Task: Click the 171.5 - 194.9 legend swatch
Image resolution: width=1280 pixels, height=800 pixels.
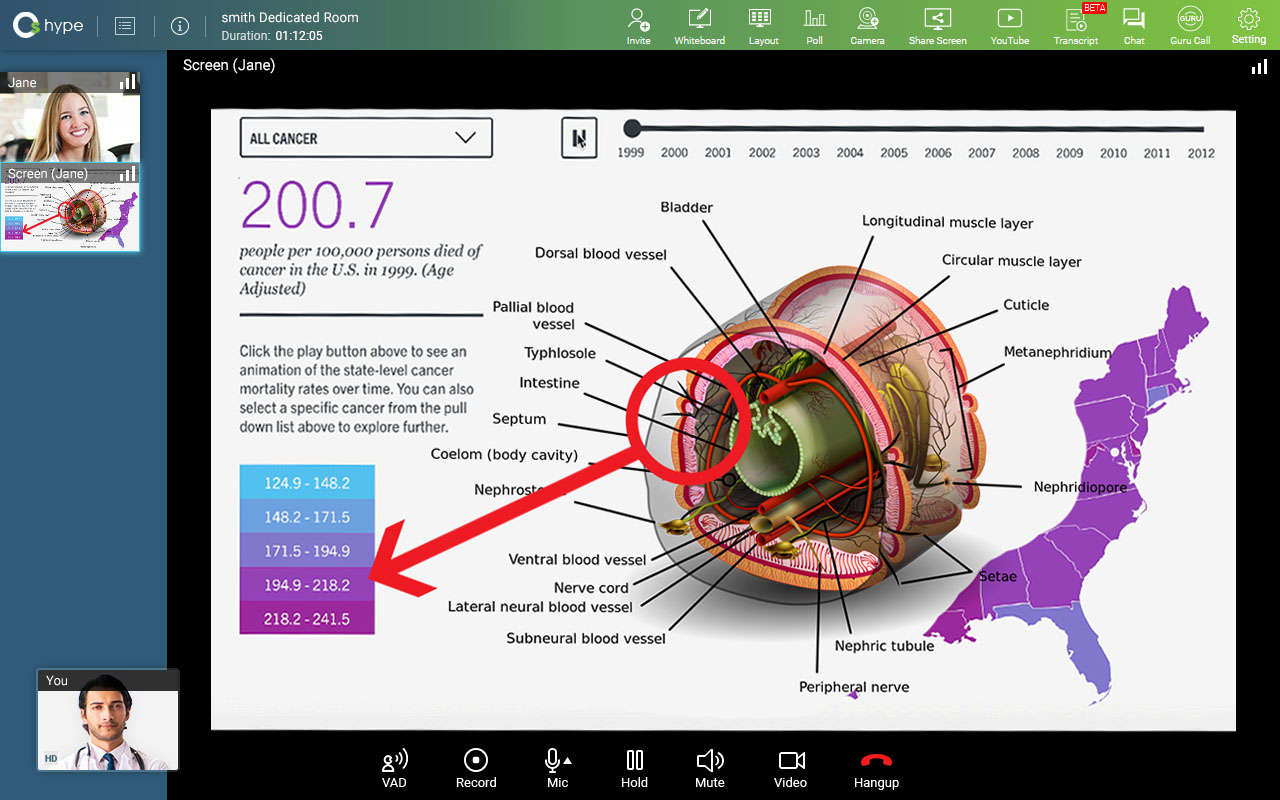Action: click(x=307, y=551)
